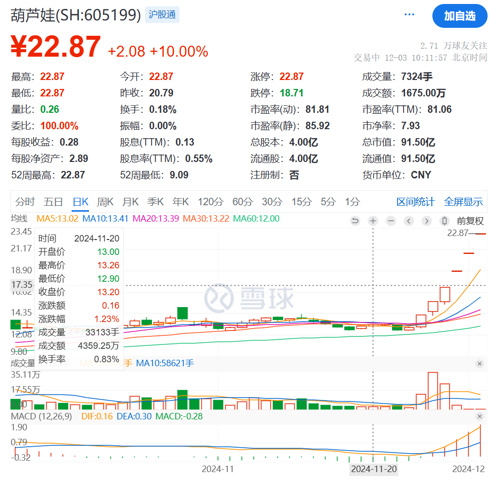Close the volume indicator panel
Screen dimensions: 500x482
(x=480, y=364)
